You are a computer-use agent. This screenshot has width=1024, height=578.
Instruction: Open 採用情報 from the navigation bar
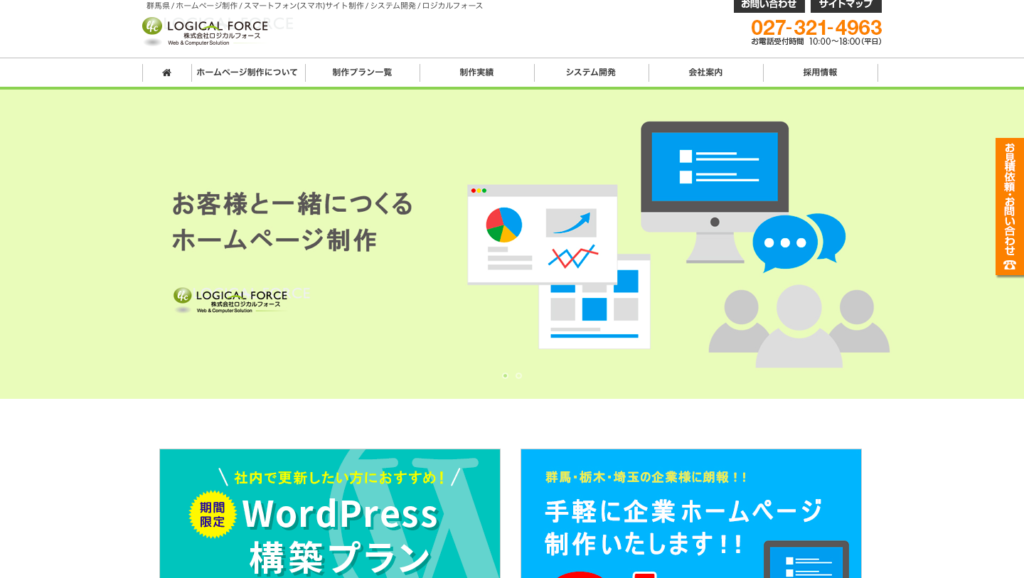pyautogui.click(x=819, y=71)
